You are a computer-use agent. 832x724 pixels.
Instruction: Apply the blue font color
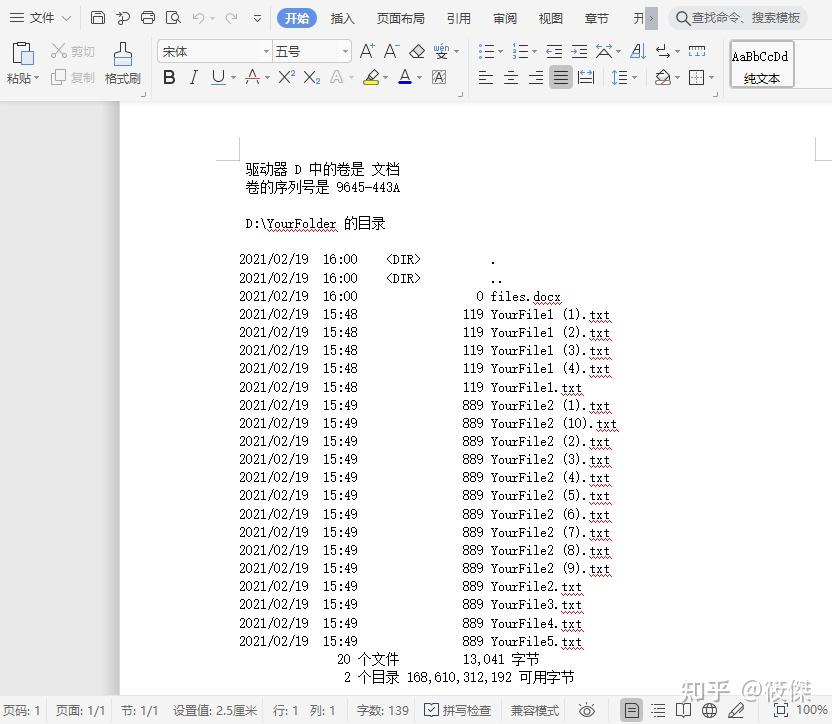405,77
